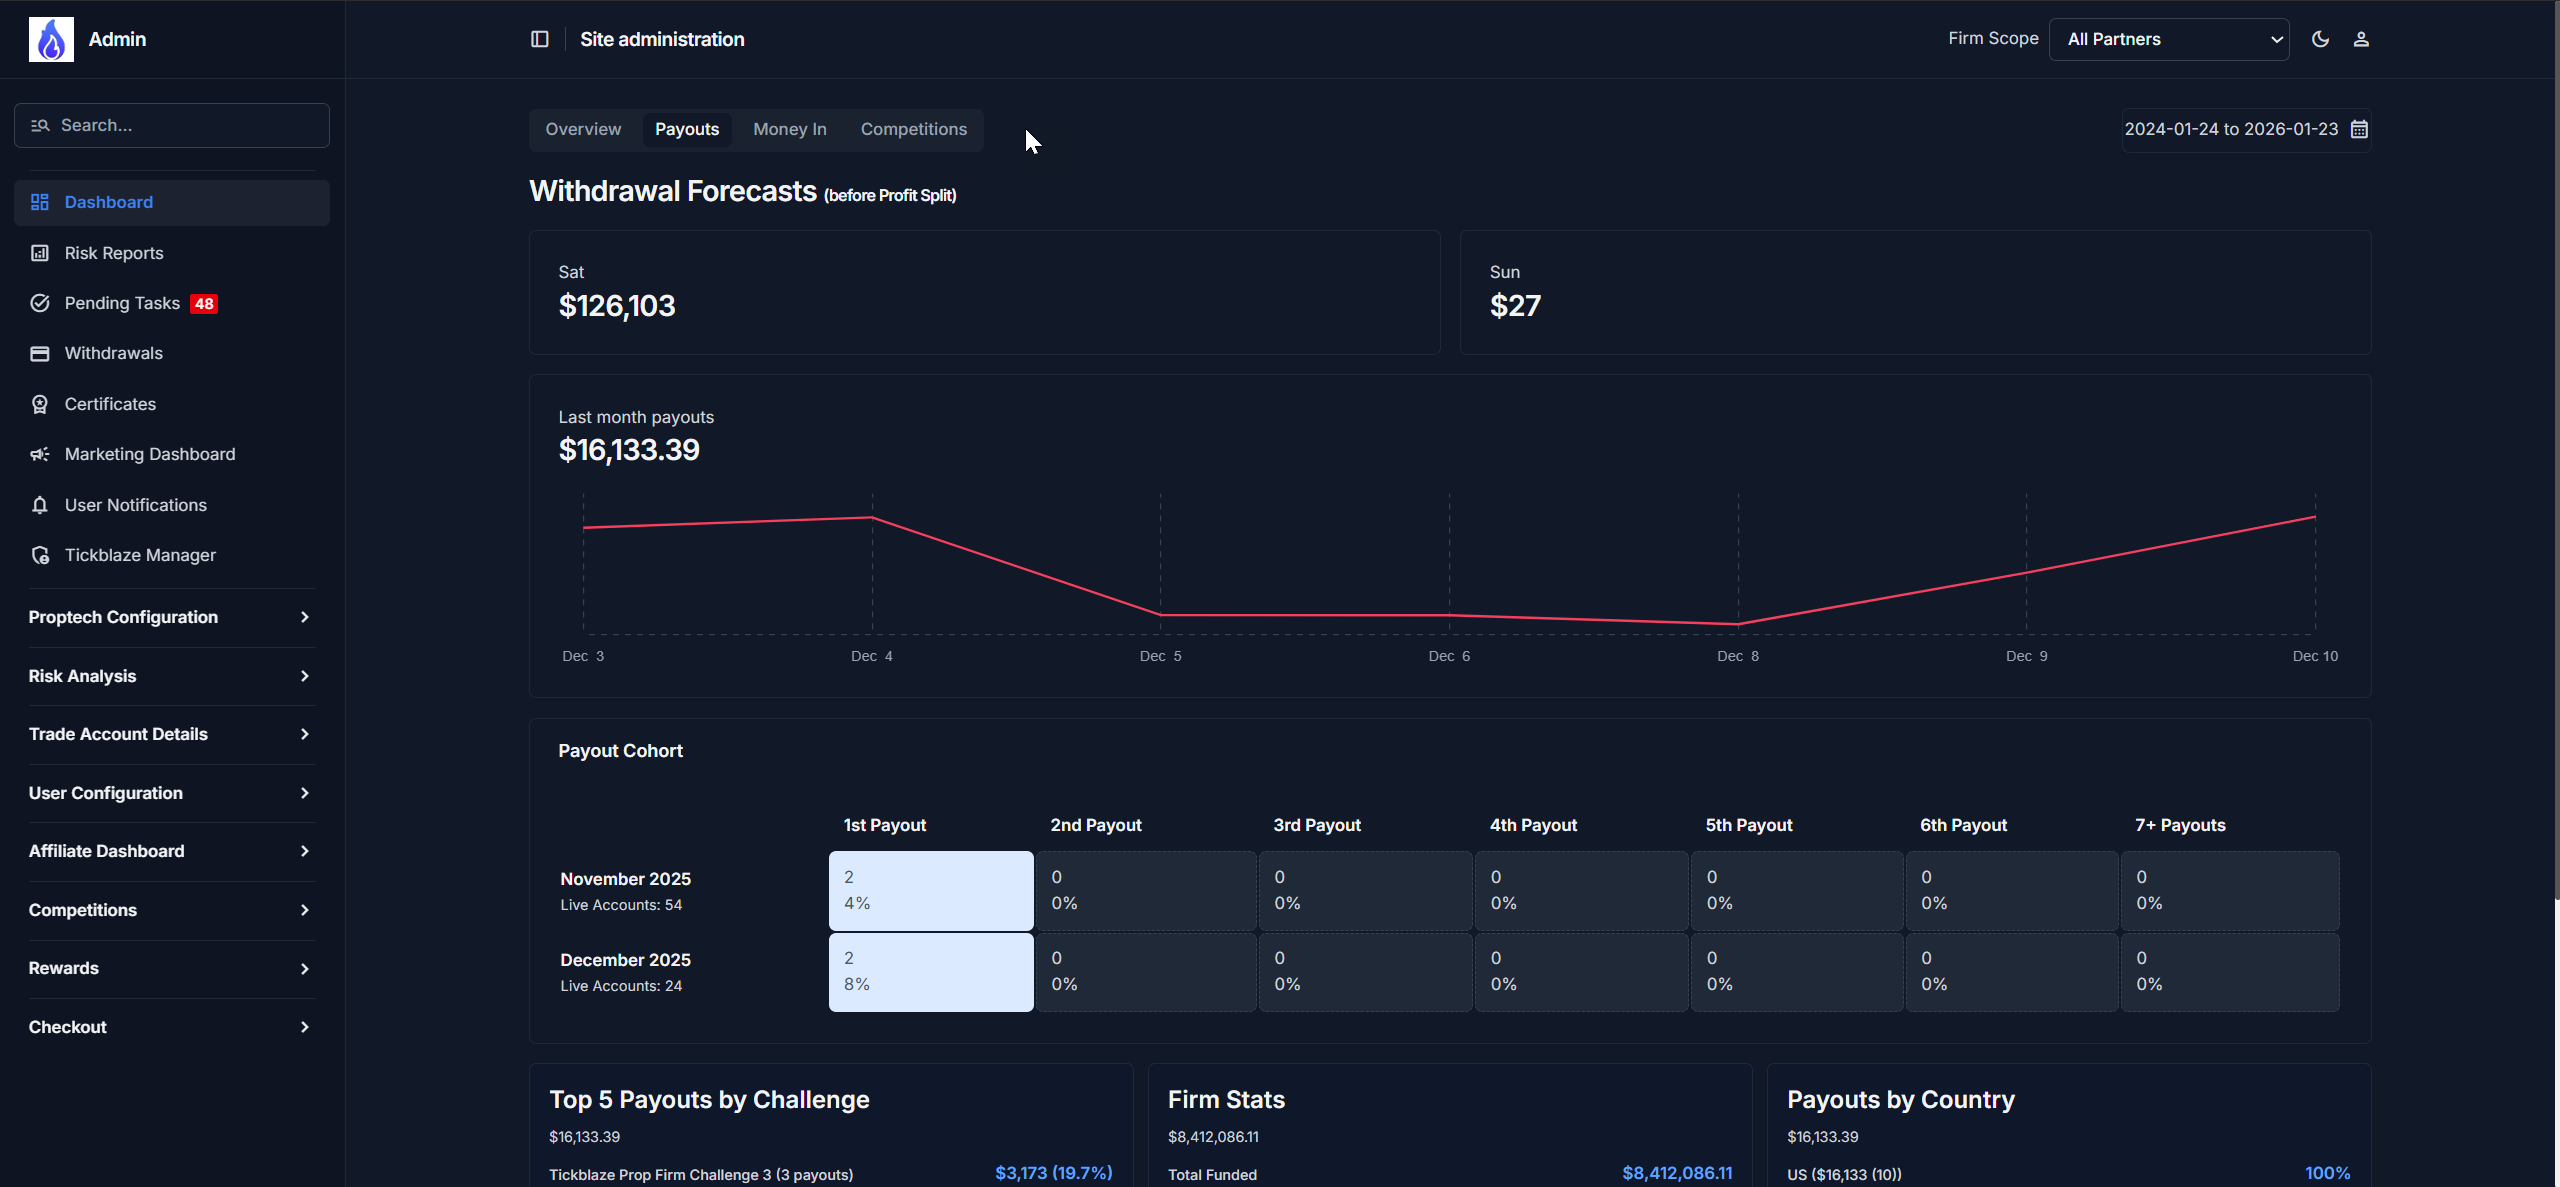
Task: Click the Tickblaze Manager icon
Action: (x=40, y=555)
